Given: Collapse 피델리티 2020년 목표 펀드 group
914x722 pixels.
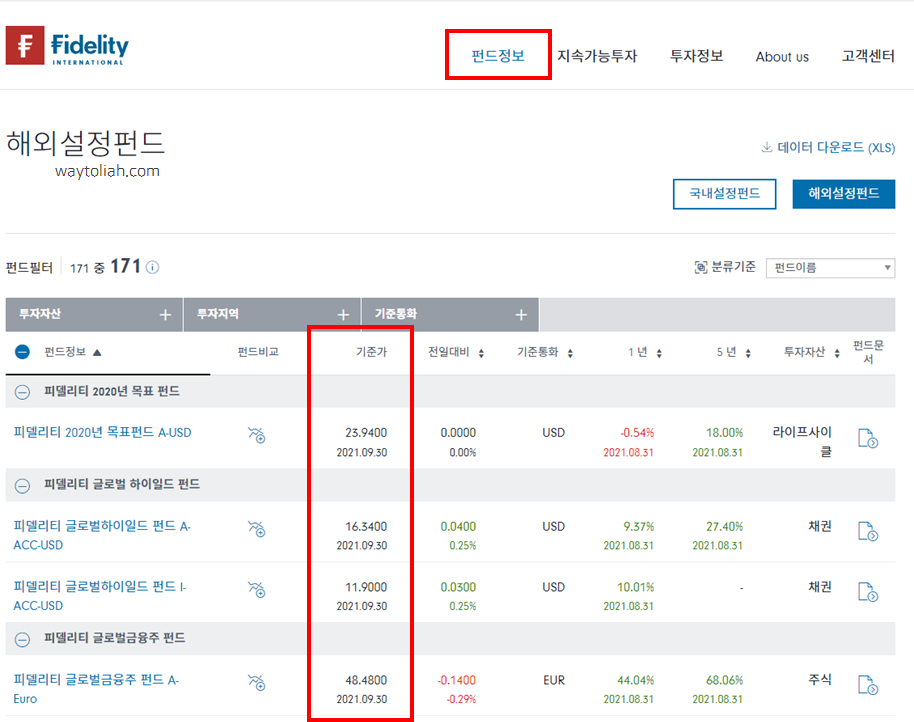Looking at the screenshot, I should pyautogui.click(x=22, y=392).
